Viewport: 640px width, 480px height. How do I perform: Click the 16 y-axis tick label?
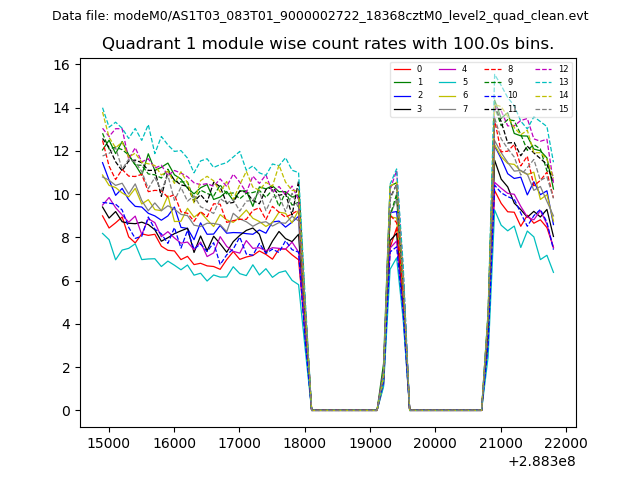tap(61, 65)
